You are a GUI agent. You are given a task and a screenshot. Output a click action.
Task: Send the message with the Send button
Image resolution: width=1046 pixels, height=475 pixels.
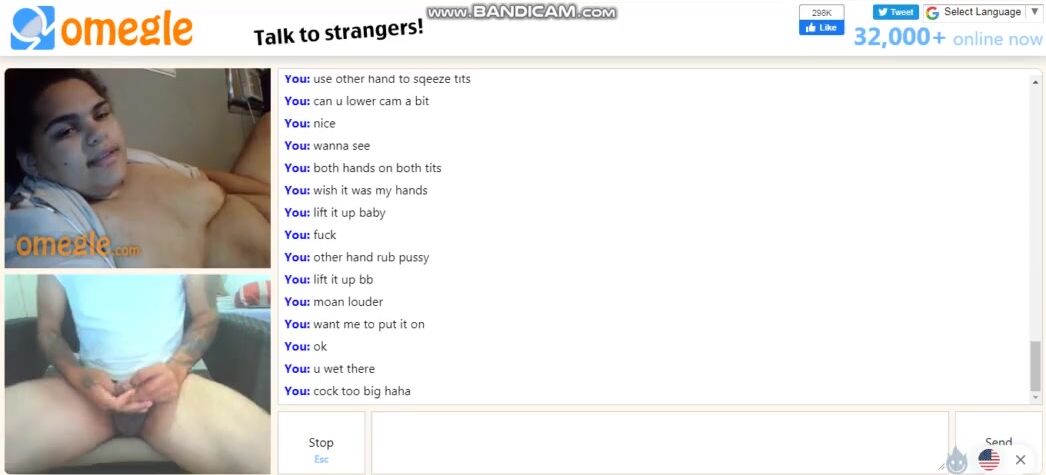[x=999, y=443]
